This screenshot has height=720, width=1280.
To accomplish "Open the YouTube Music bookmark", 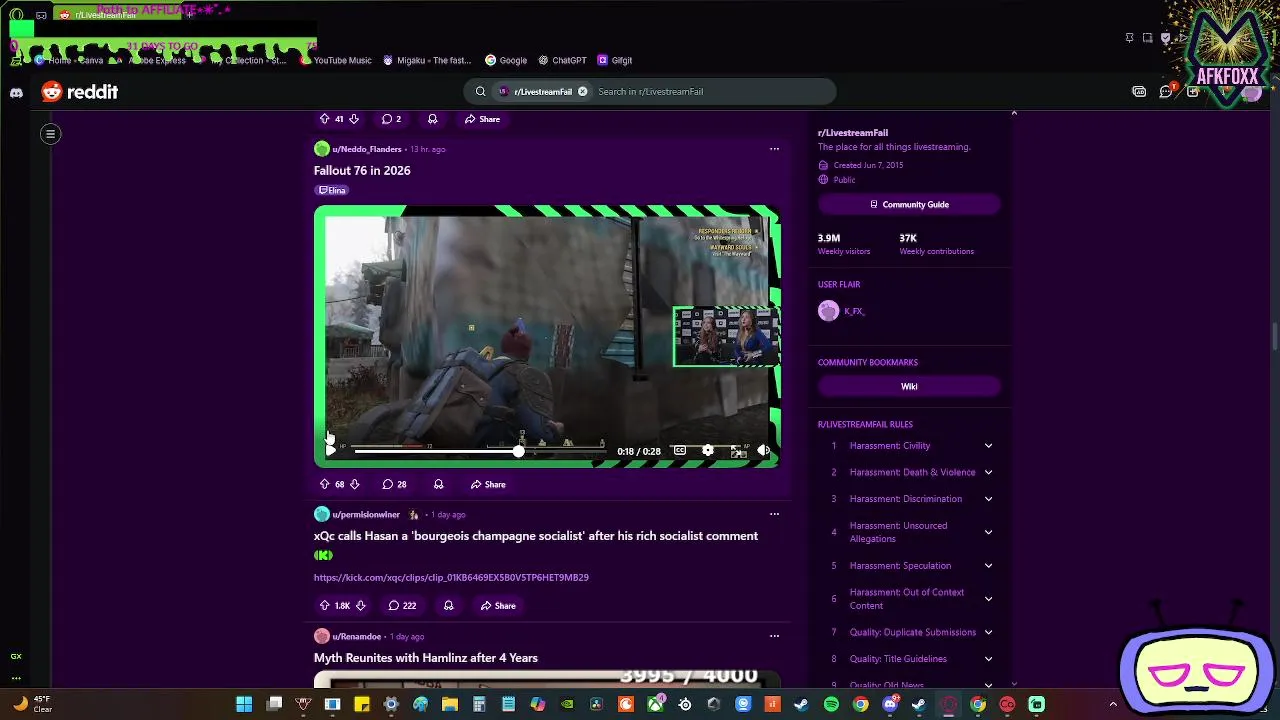I will 336,60.
